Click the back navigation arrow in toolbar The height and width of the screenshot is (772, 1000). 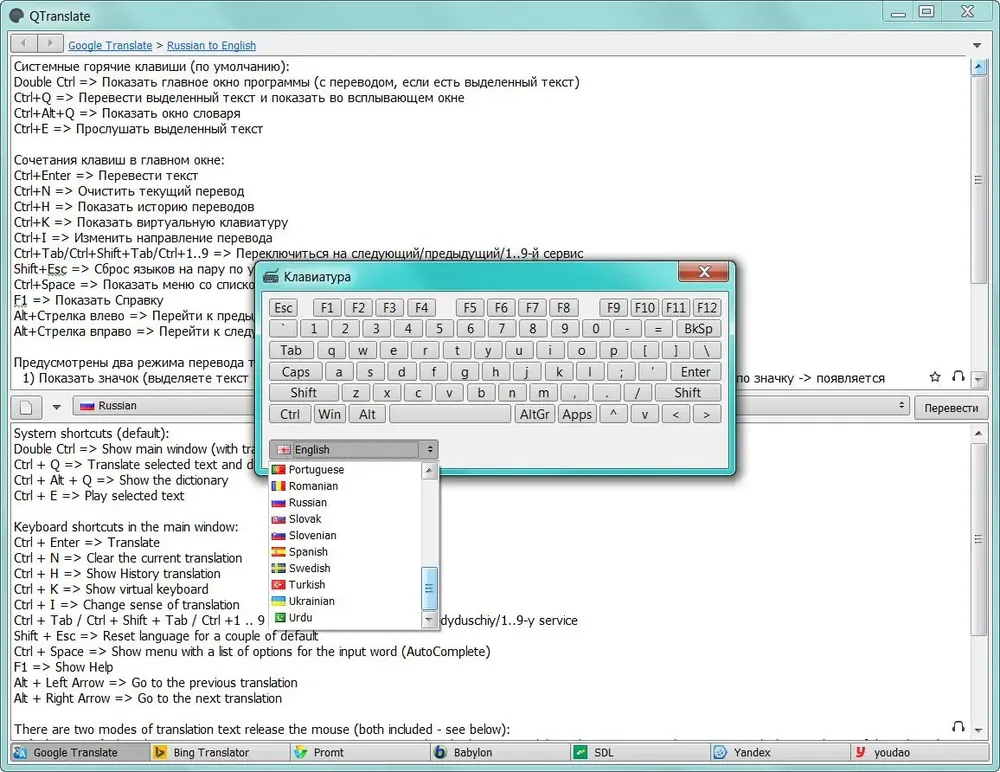(24, 43)
